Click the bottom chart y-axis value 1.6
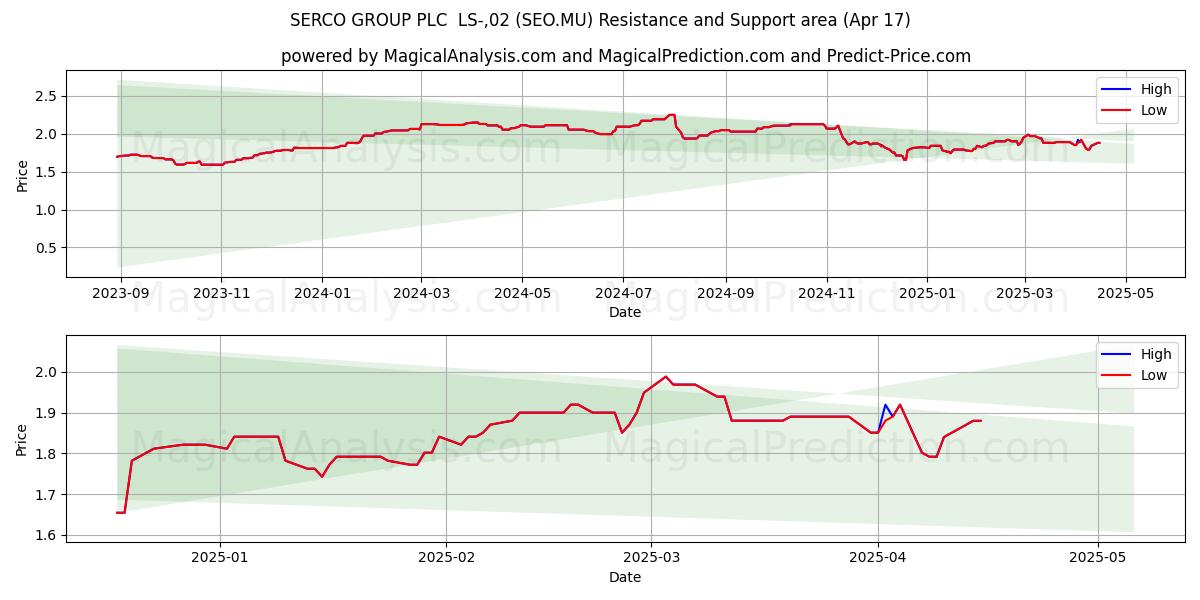The width and height of the screenshot is (1200, 600). click(x=47, y=536)
